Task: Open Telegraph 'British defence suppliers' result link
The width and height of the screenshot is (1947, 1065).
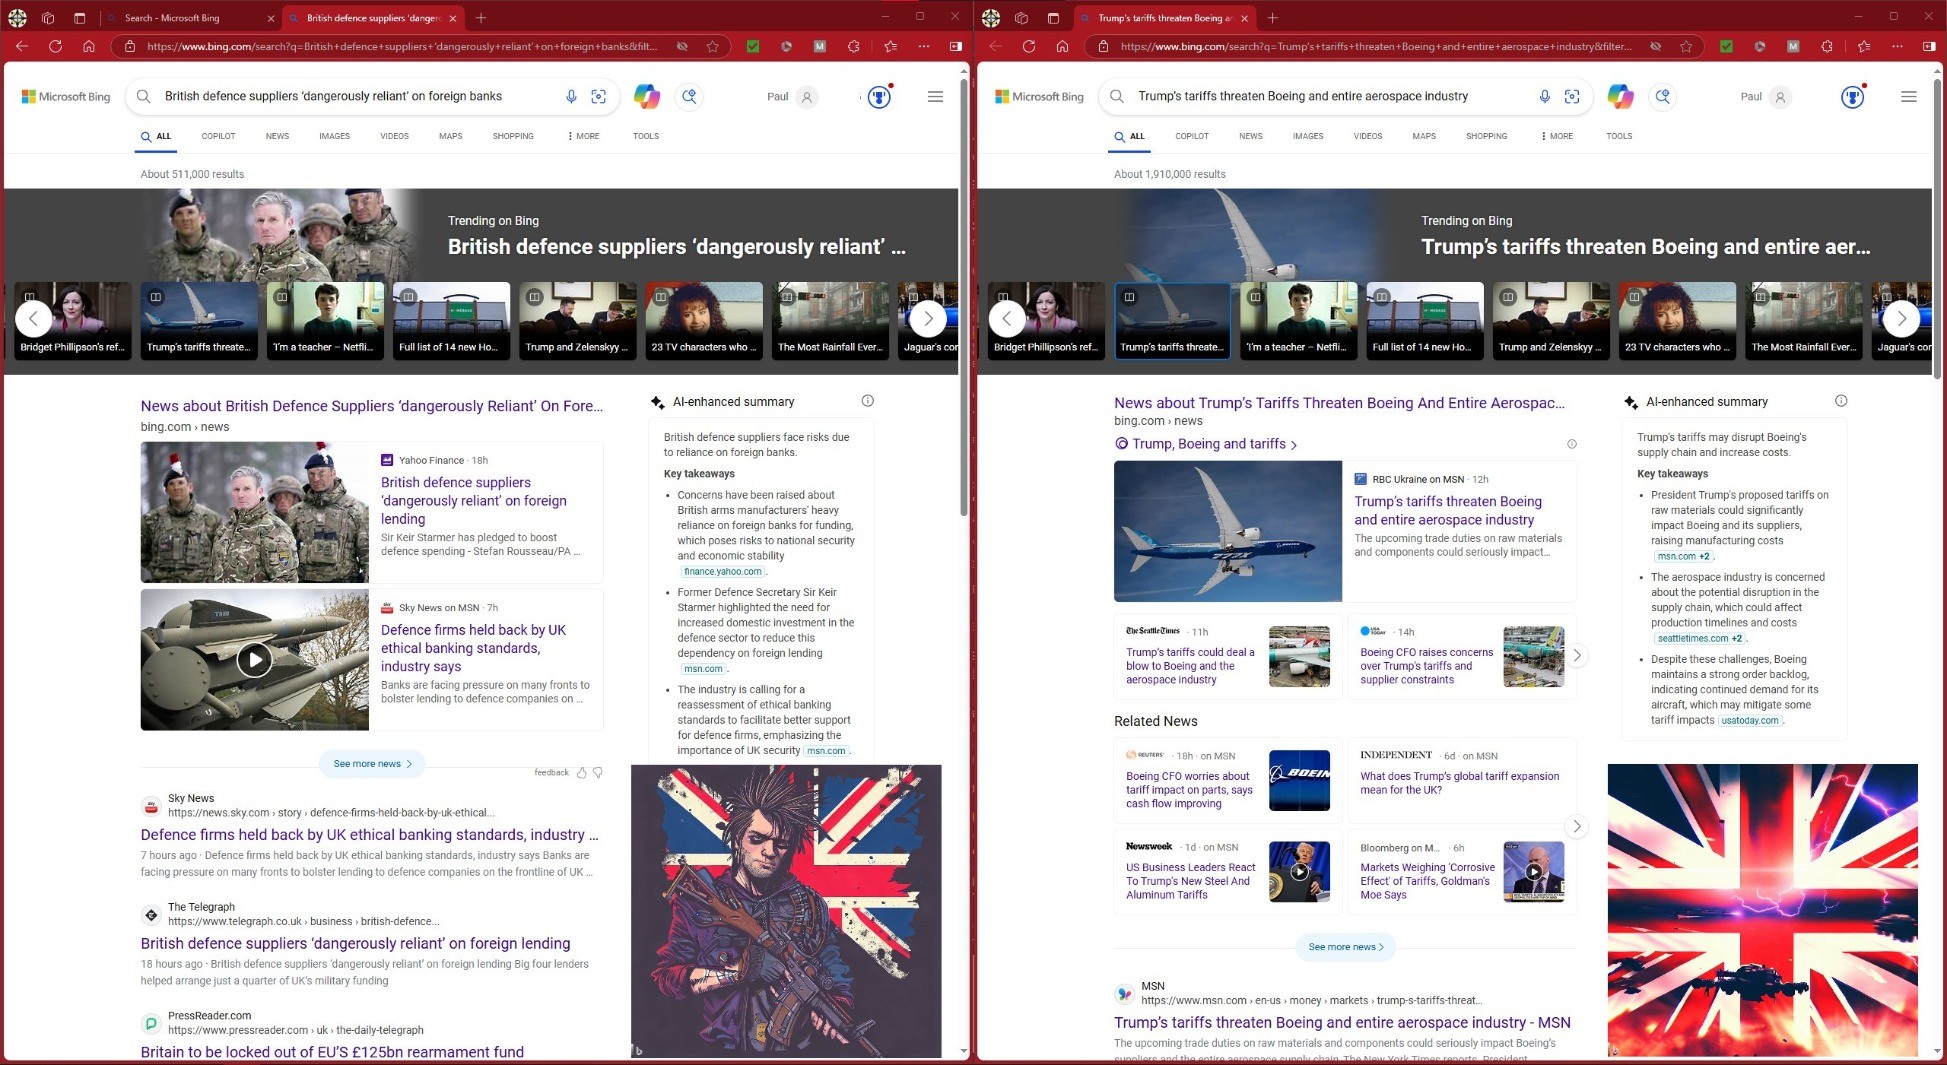Action: [355, 943]
